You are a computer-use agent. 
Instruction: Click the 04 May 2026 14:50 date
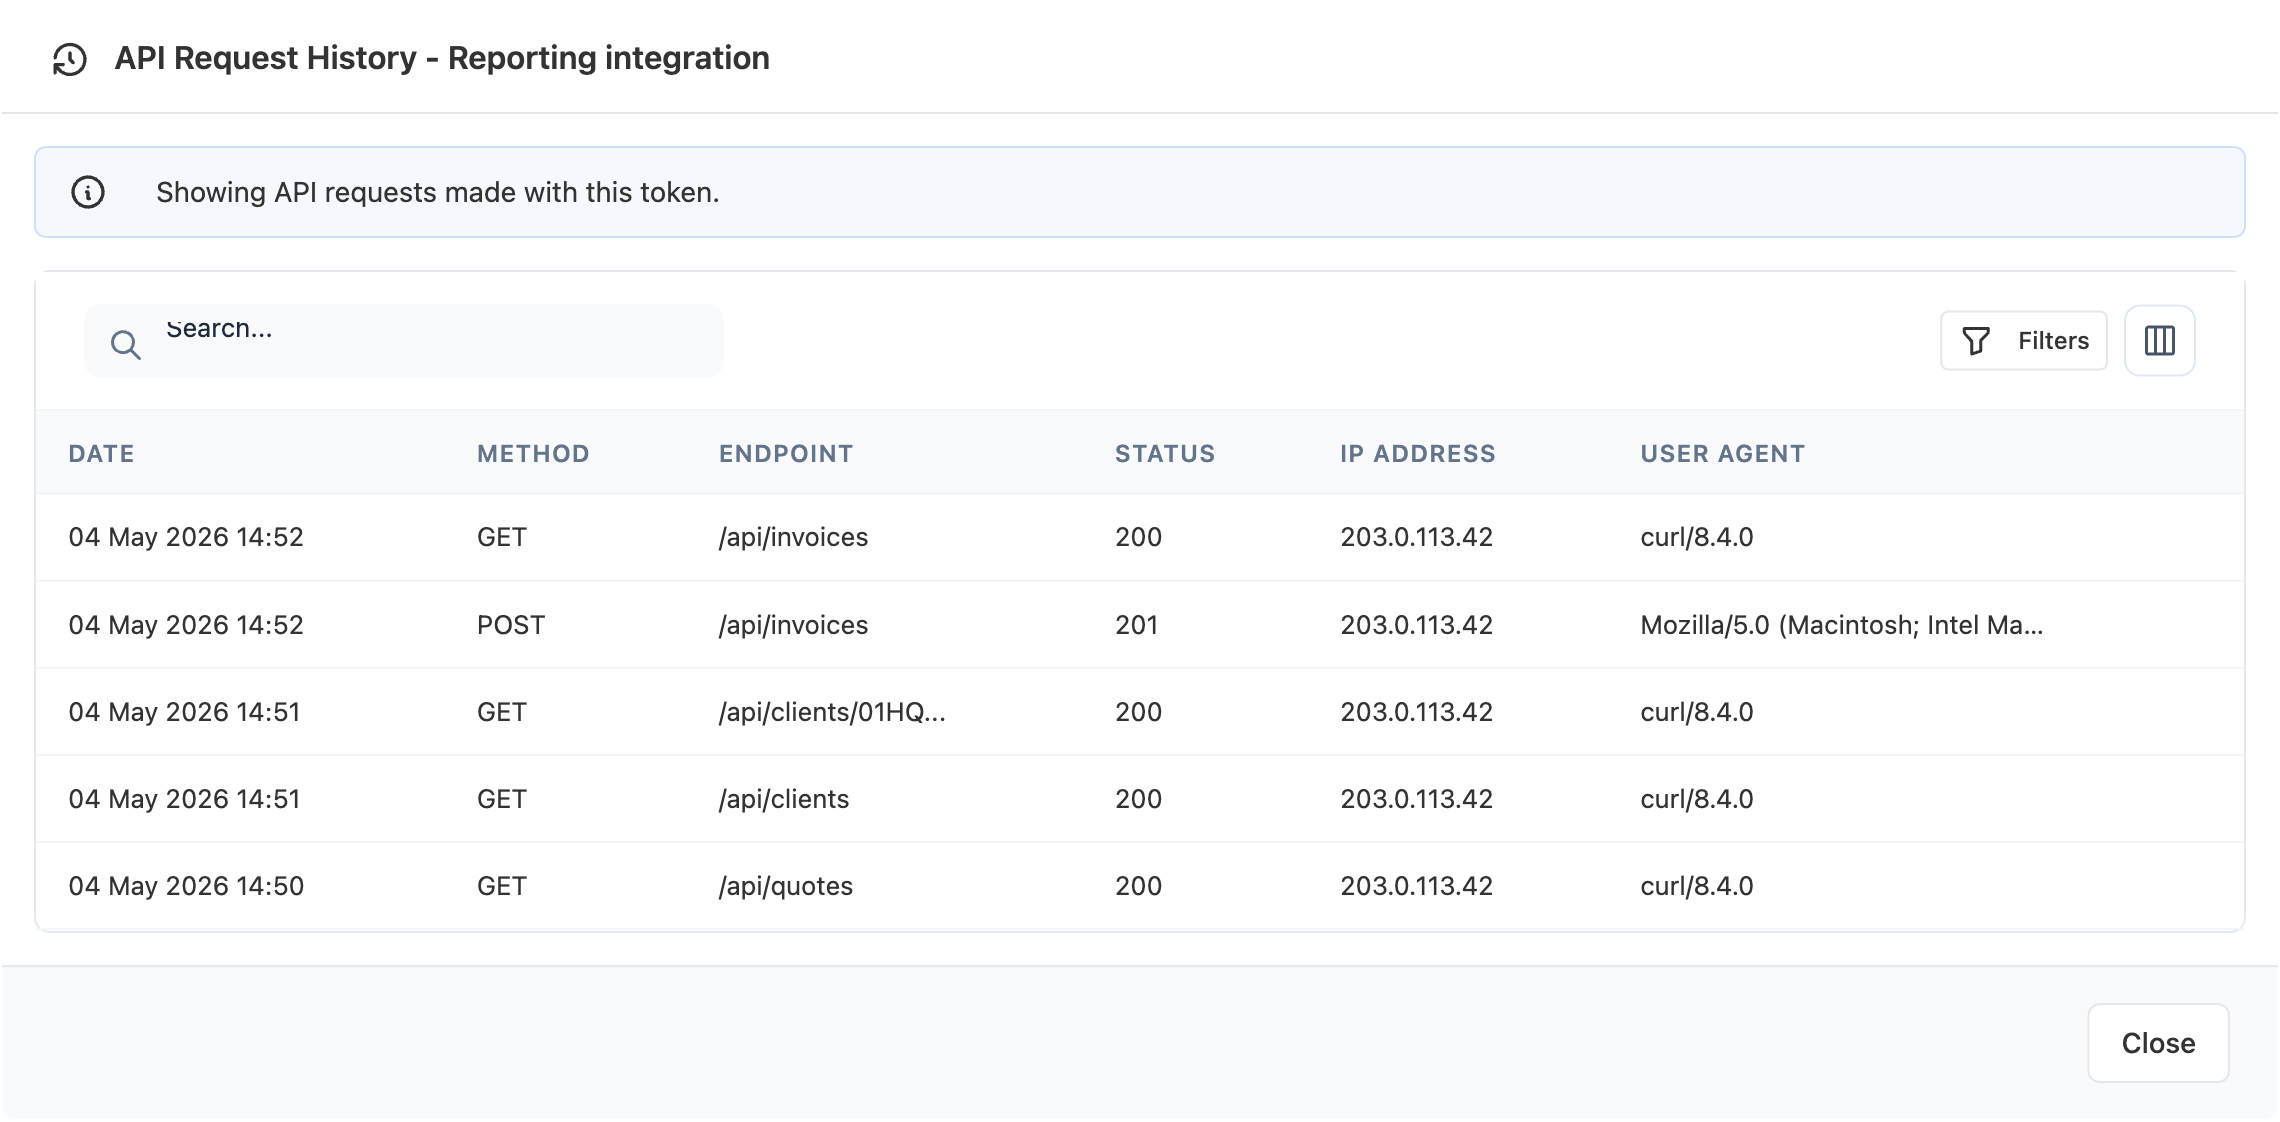[x=186, y=886]
